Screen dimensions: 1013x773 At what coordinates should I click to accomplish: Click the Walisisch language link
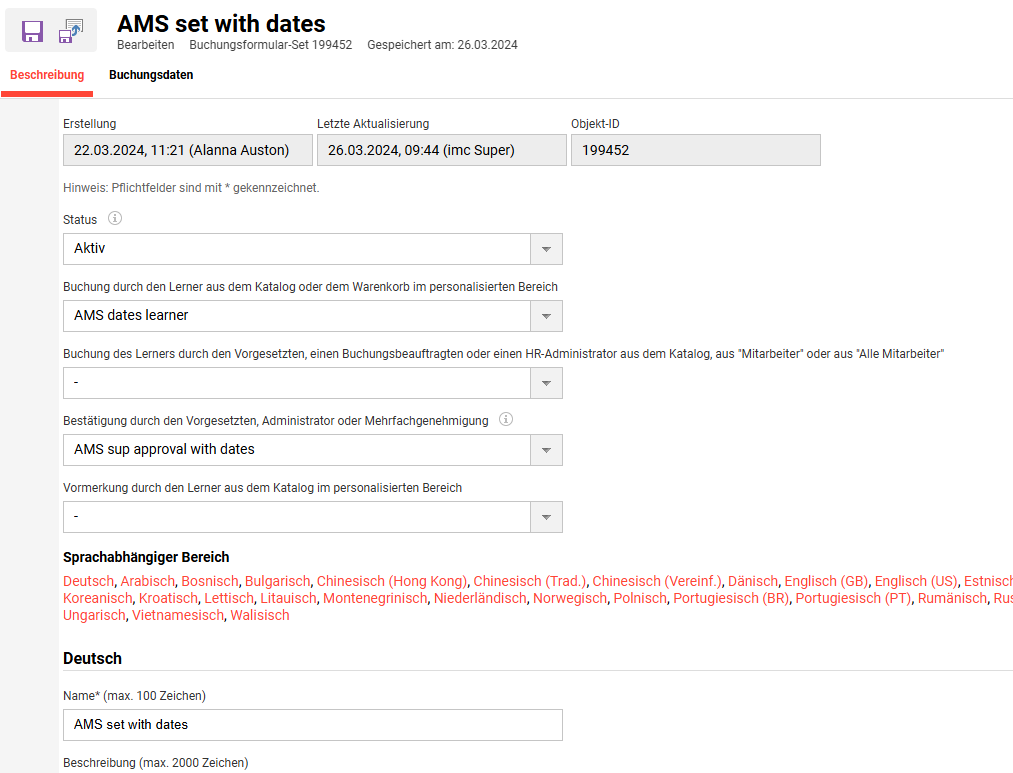tap(260, 615)
